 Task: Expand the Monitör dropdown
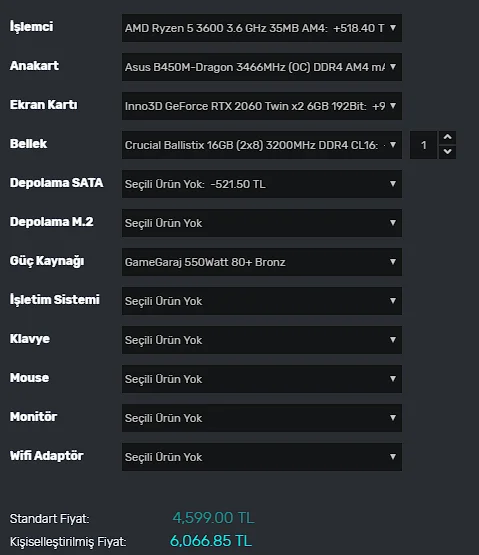262,418
